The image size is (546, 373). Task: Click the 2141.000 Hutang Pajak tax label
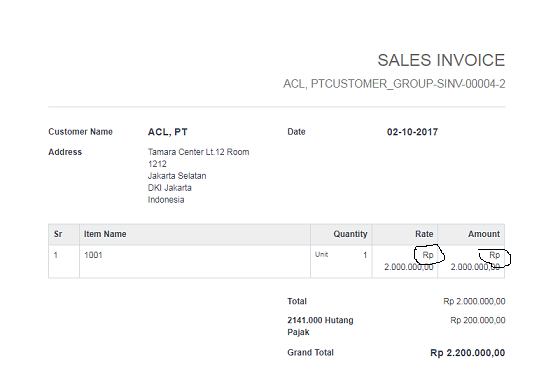tap(320, 326)
